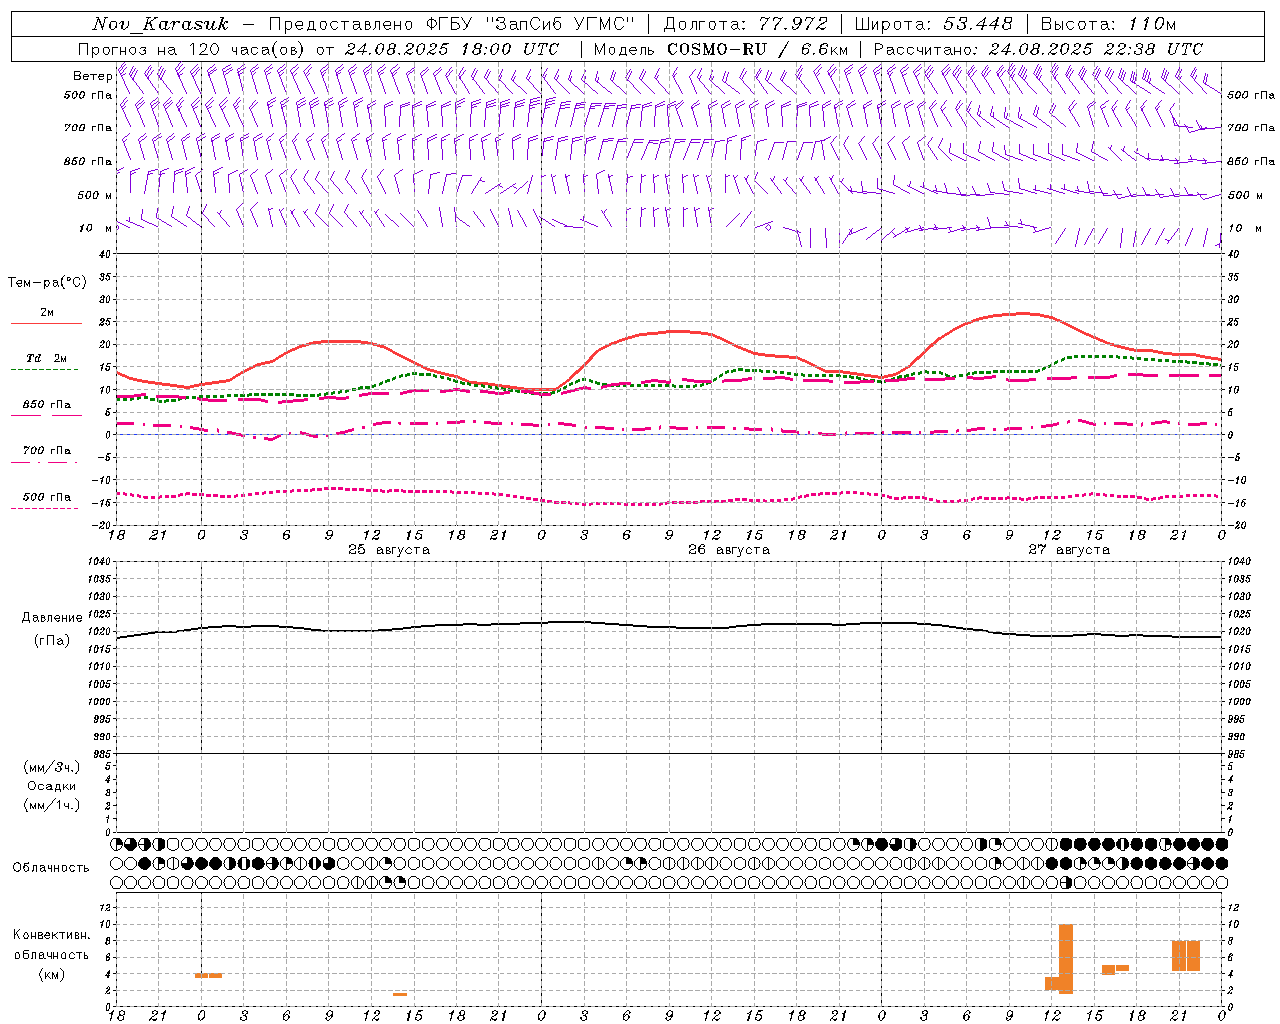Click the dash-dot legend line under 700 гПа
The width and height of the screenshot is (1280, 1024).
(46, 462)
